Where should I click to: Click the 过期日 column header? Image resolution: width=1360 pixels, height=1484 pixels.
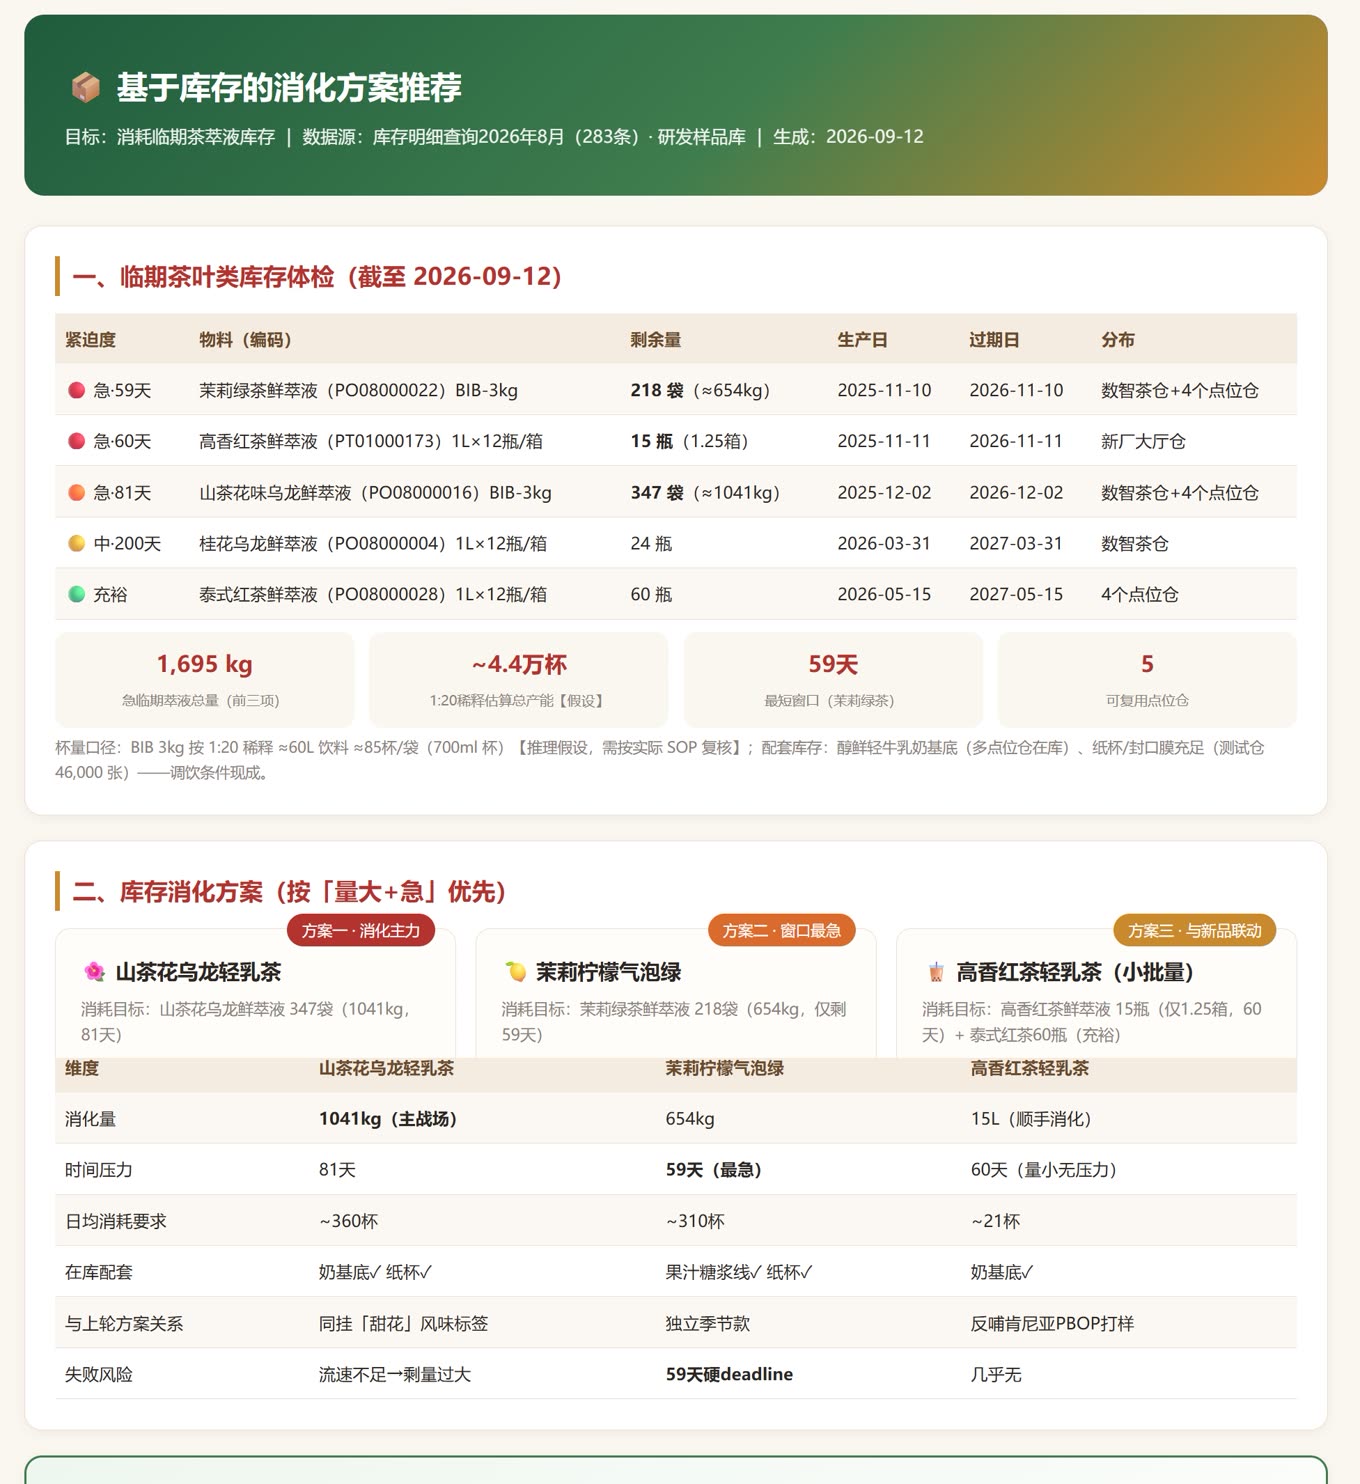click(994, 340)
